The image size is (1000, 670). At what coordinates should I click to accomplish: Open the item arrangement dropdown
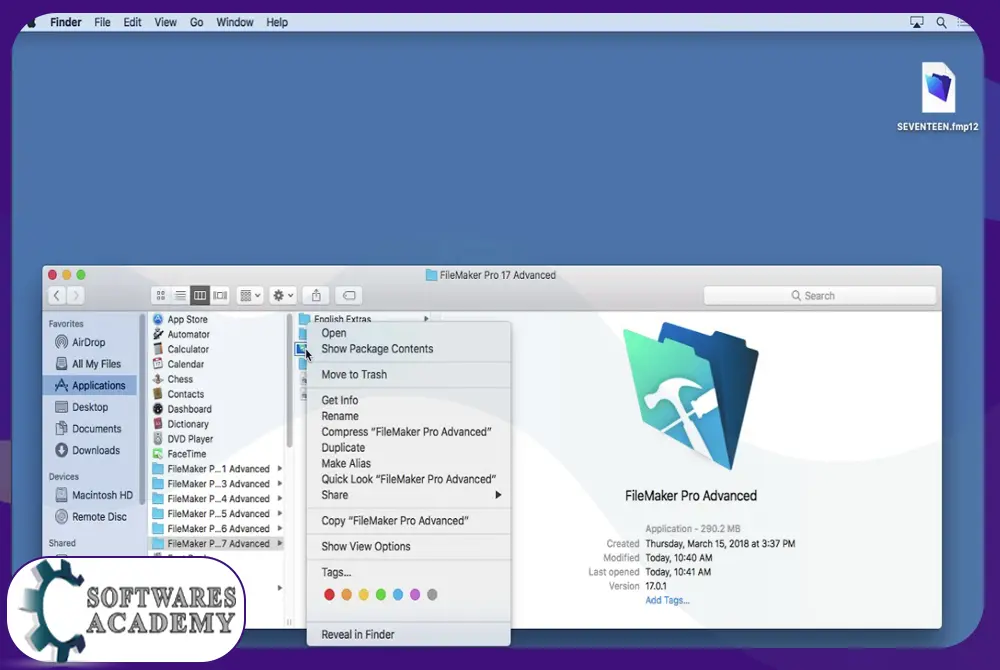(250, 296)
